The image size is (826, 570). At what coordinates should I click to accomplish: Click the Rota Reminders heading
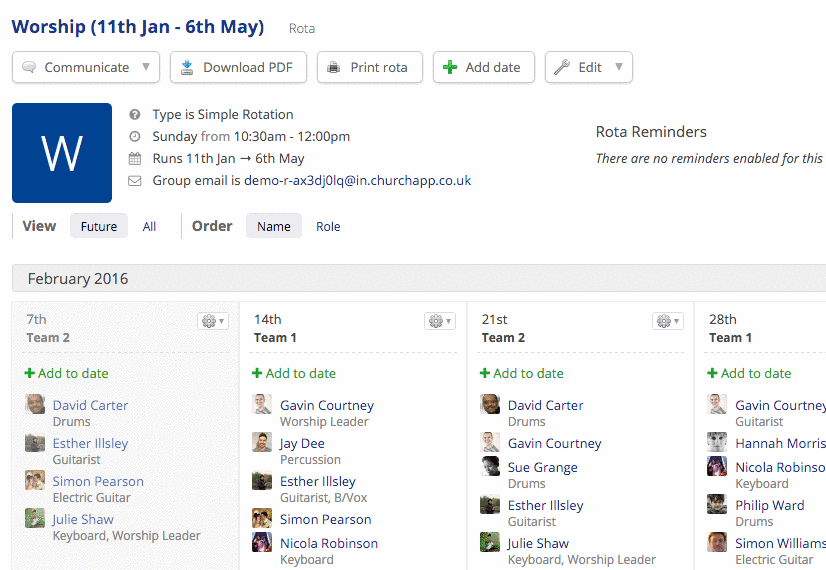click(651, 132)
